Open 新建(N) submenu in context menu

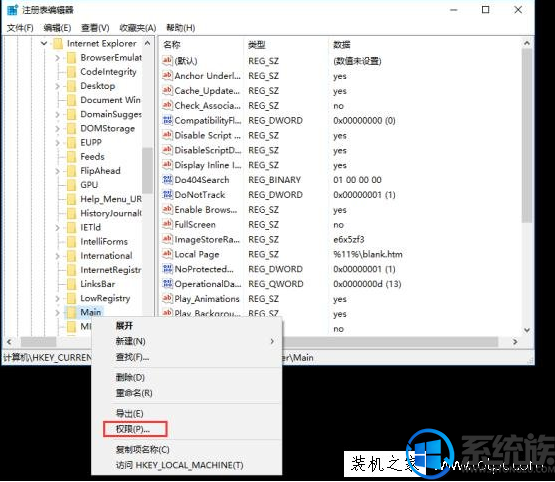coord(187,341)
